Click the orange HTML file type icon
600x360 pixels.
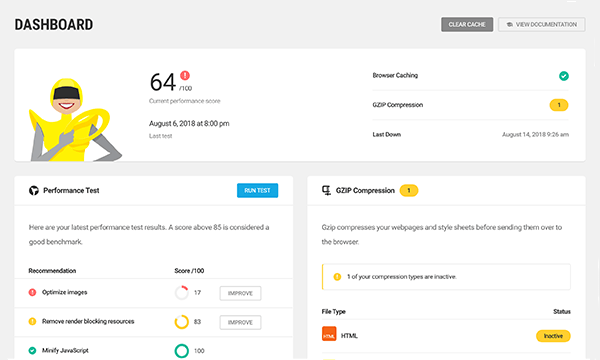tap(329, 334)
